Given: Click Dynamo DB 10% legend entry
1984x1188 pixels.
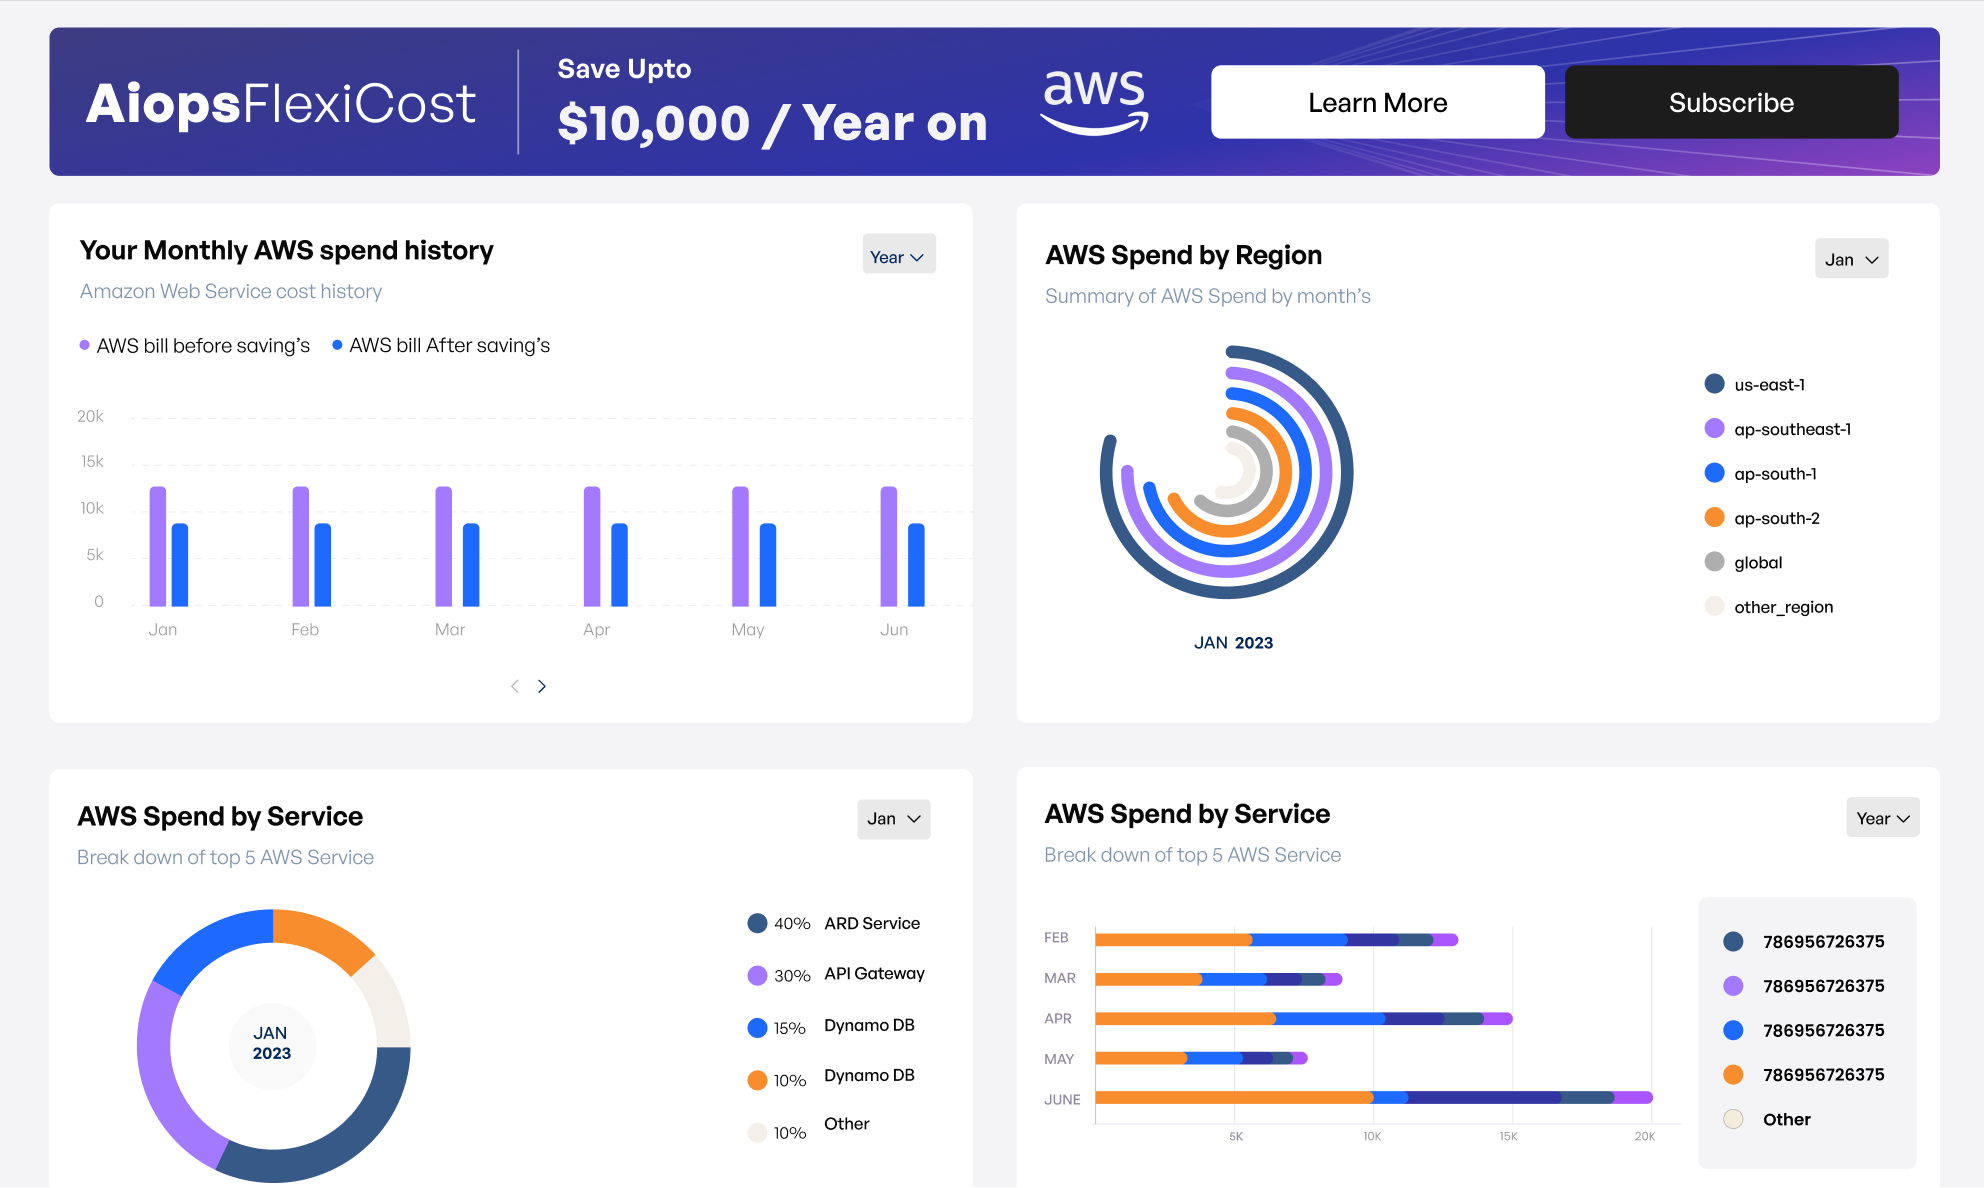Looking at the screenshot, I should tap(831, 1078).
